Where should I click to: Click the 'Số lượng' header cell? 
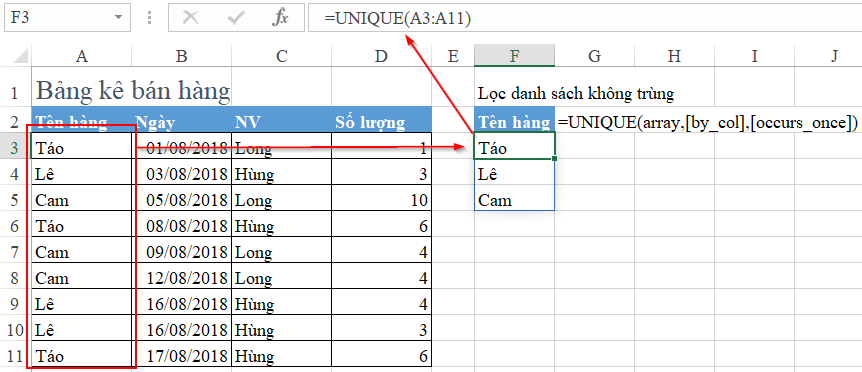tap(382, 121)
